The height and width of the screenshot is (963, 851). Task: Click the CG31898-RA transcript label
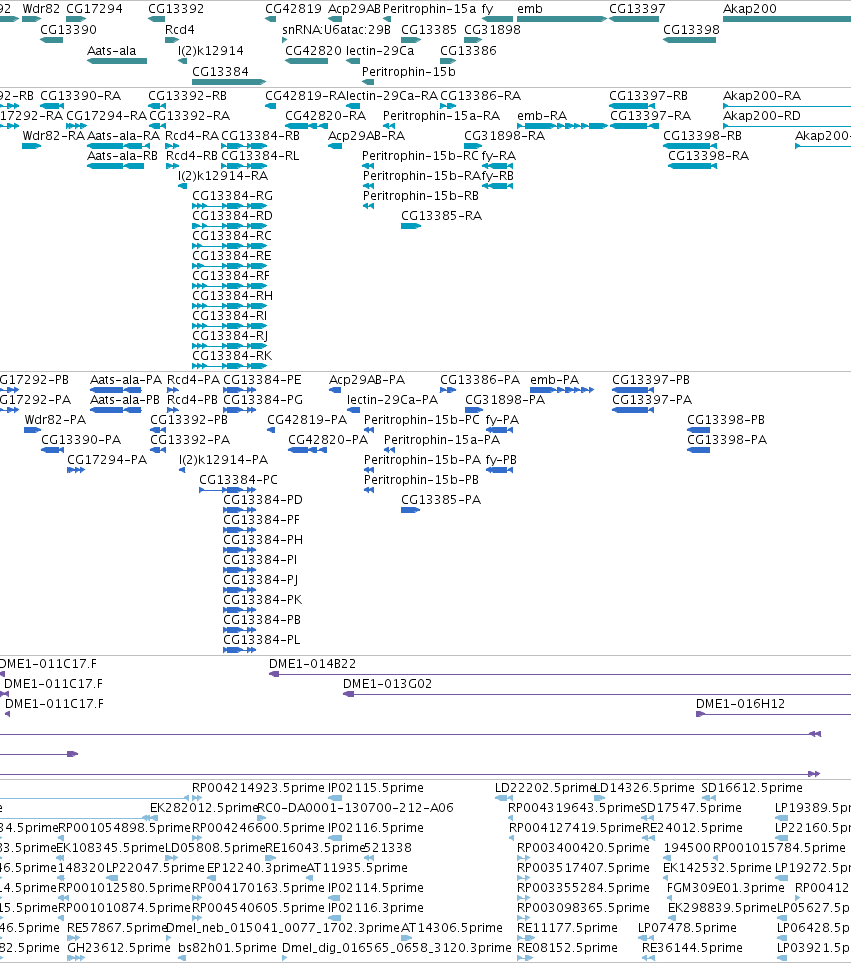click(505, 136)
